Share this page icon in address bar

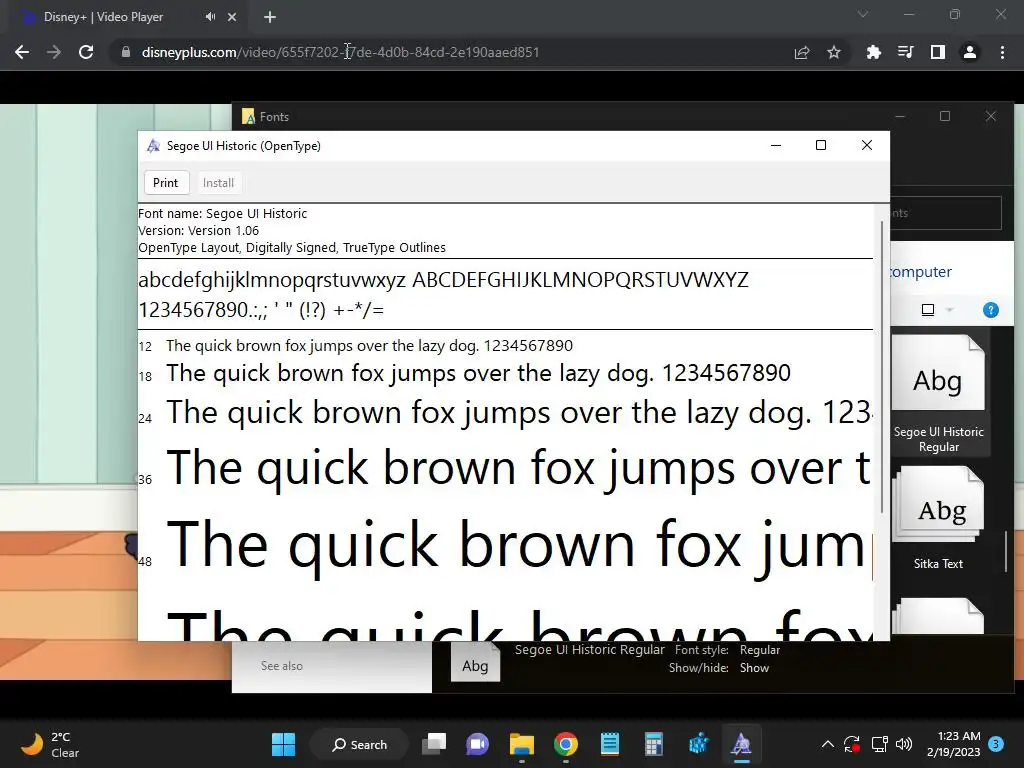tap(802, 52)
